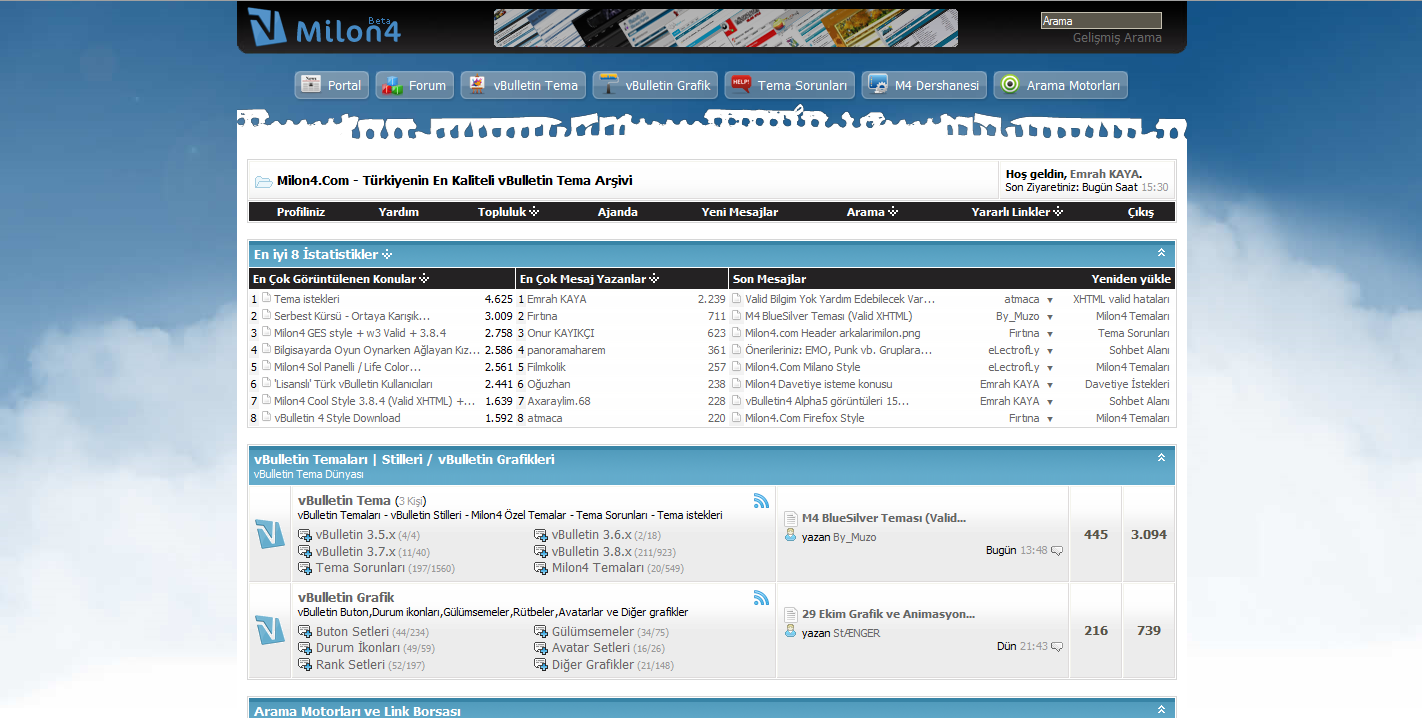Open poster Onur KAYIKÇI in top posters list
This screenshot has height=718, width=1422.
(x=561, y=333)
